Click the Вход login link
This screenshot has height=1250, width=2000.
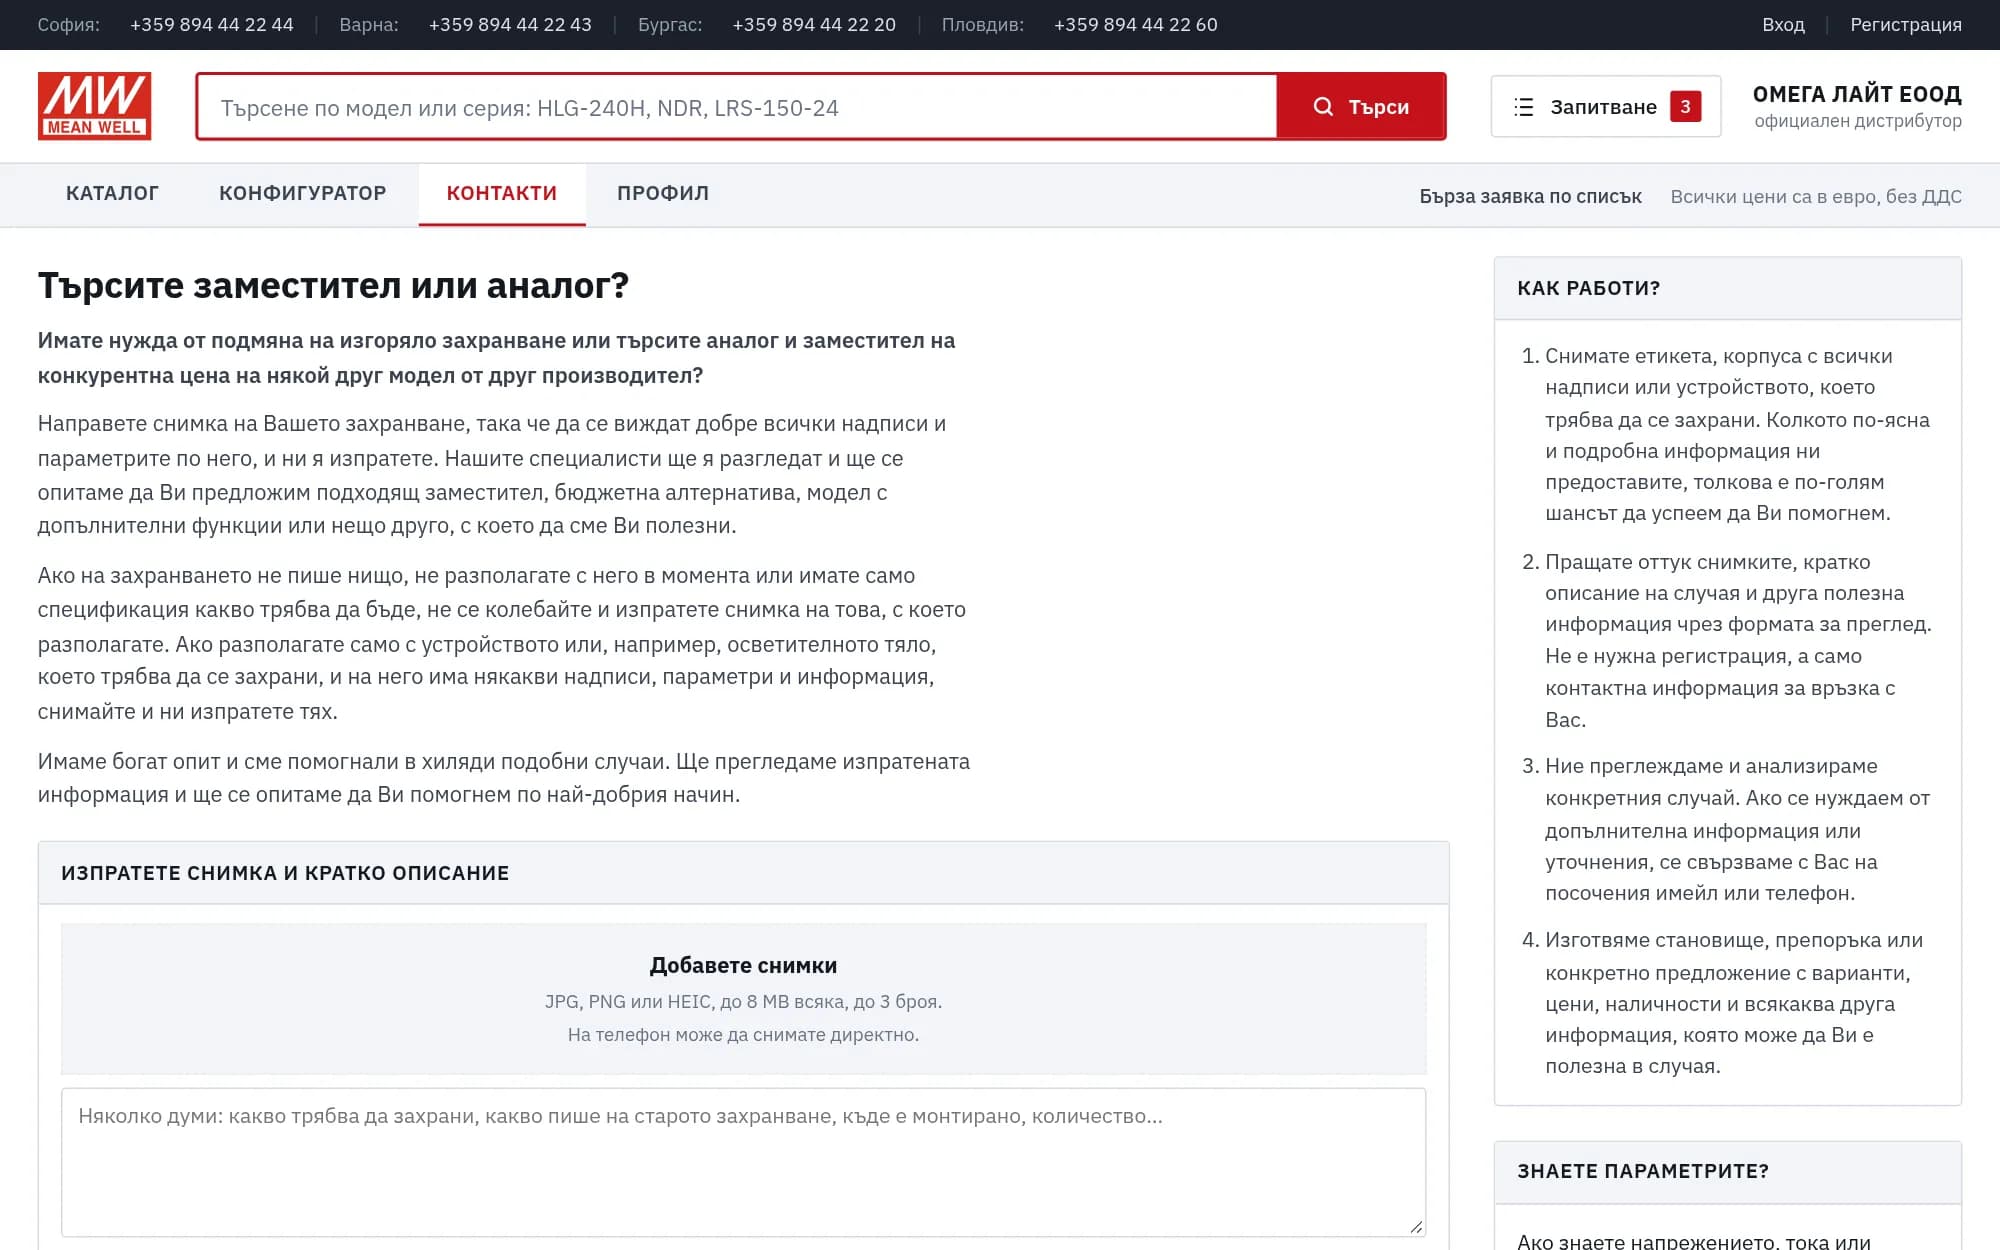pos(1783,25)
